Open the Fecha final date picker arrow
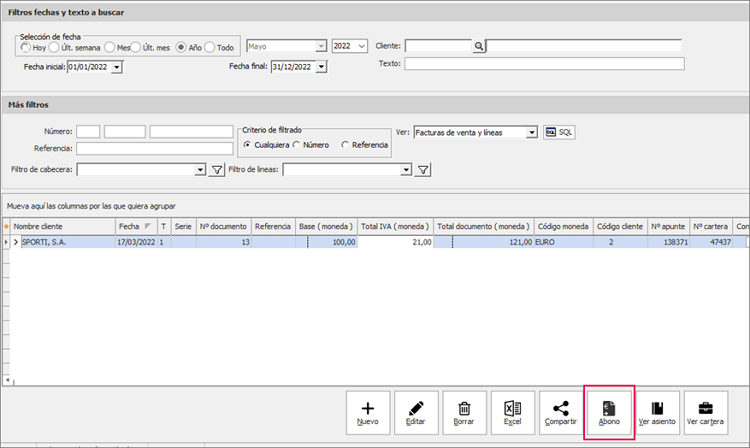750x448 pixels. [322, 67]
